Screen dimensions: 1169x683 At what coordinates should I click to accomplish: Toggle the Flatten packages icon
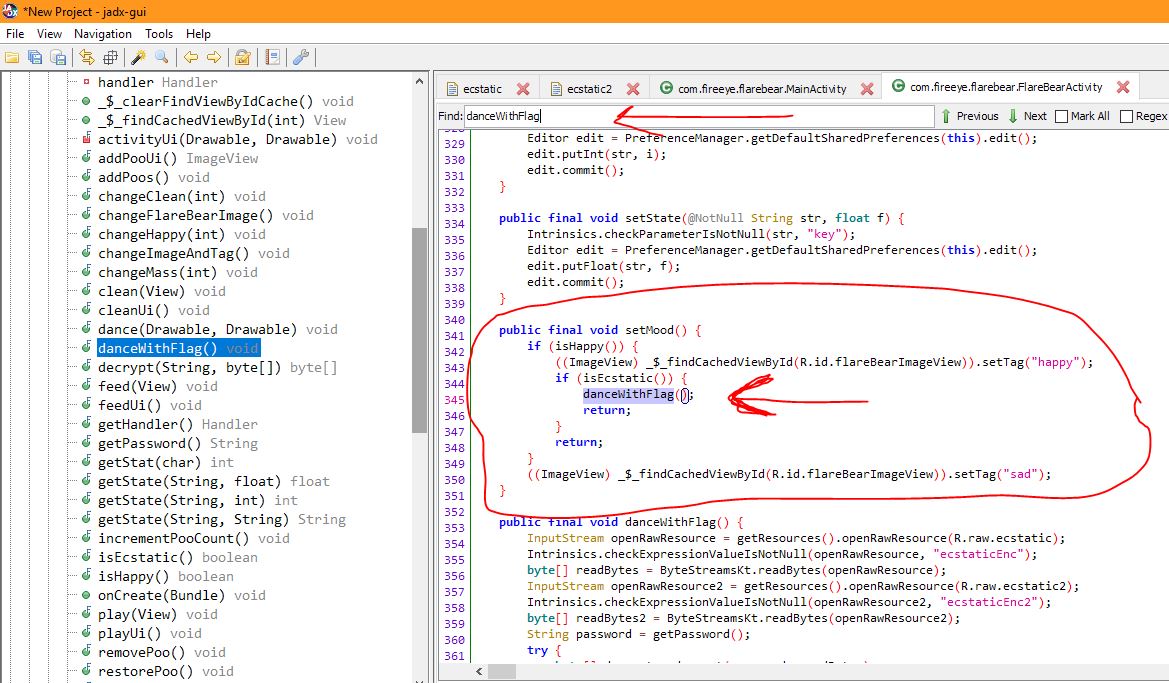pos(110,57)
